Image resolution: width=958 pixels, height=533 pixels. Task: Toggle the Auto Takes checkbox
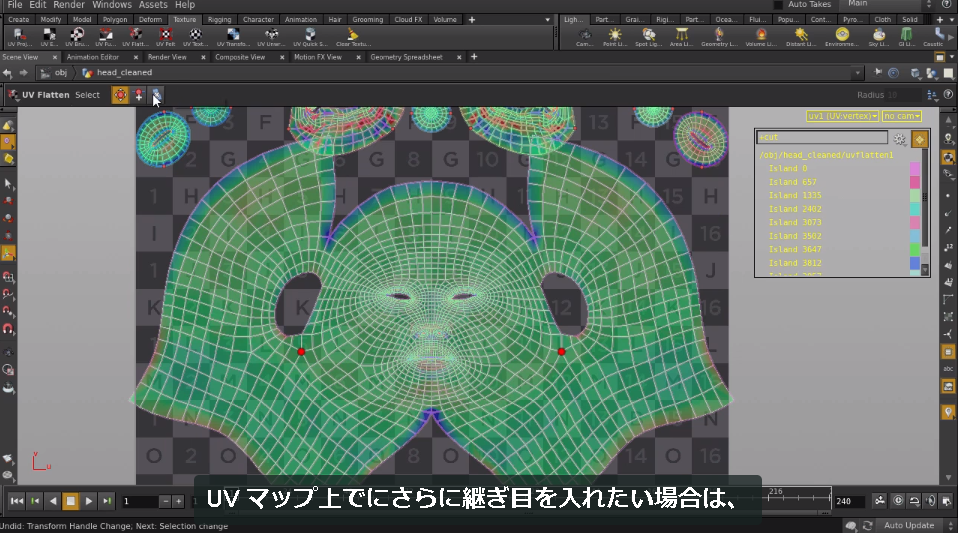point(778,5)
